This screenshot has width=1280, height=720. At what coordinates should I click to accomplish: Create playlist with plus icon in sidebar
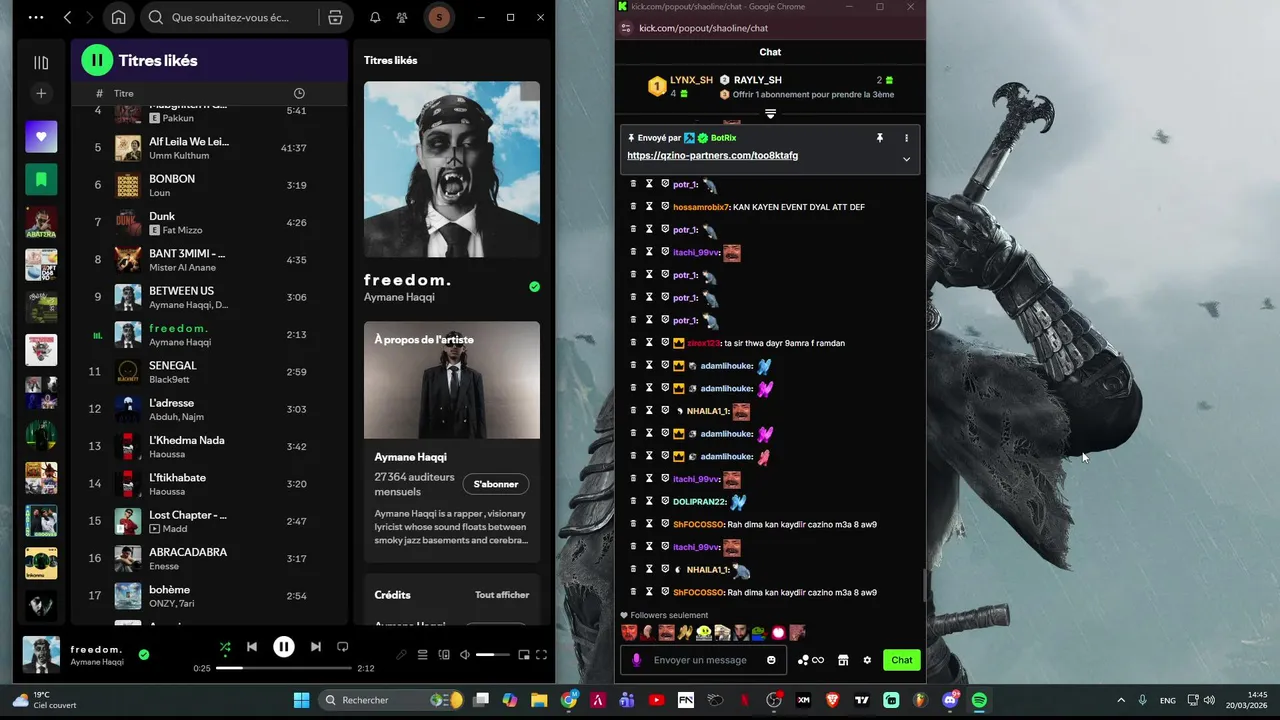click(x=41, y=93)
